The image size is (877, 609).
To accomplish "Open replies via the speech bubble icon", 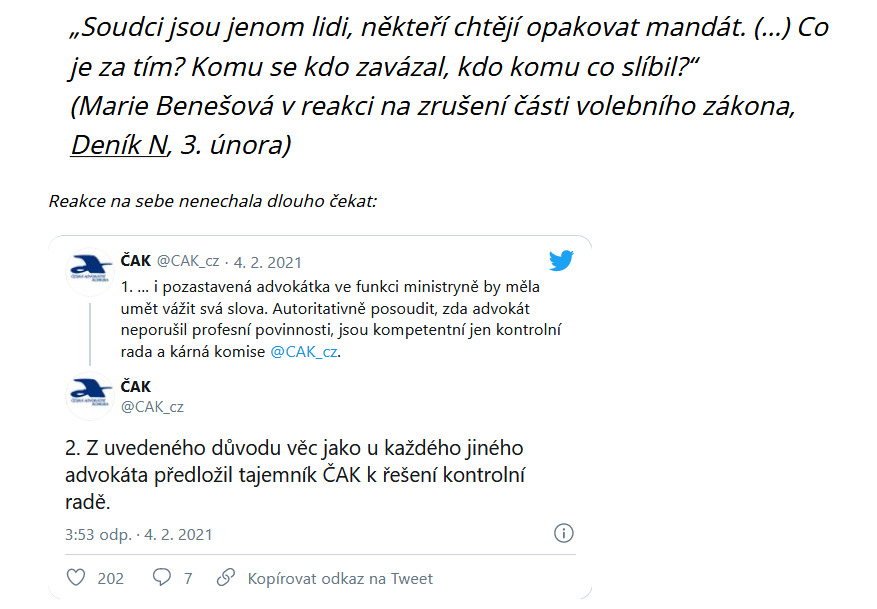I will [x=162, y=577].
